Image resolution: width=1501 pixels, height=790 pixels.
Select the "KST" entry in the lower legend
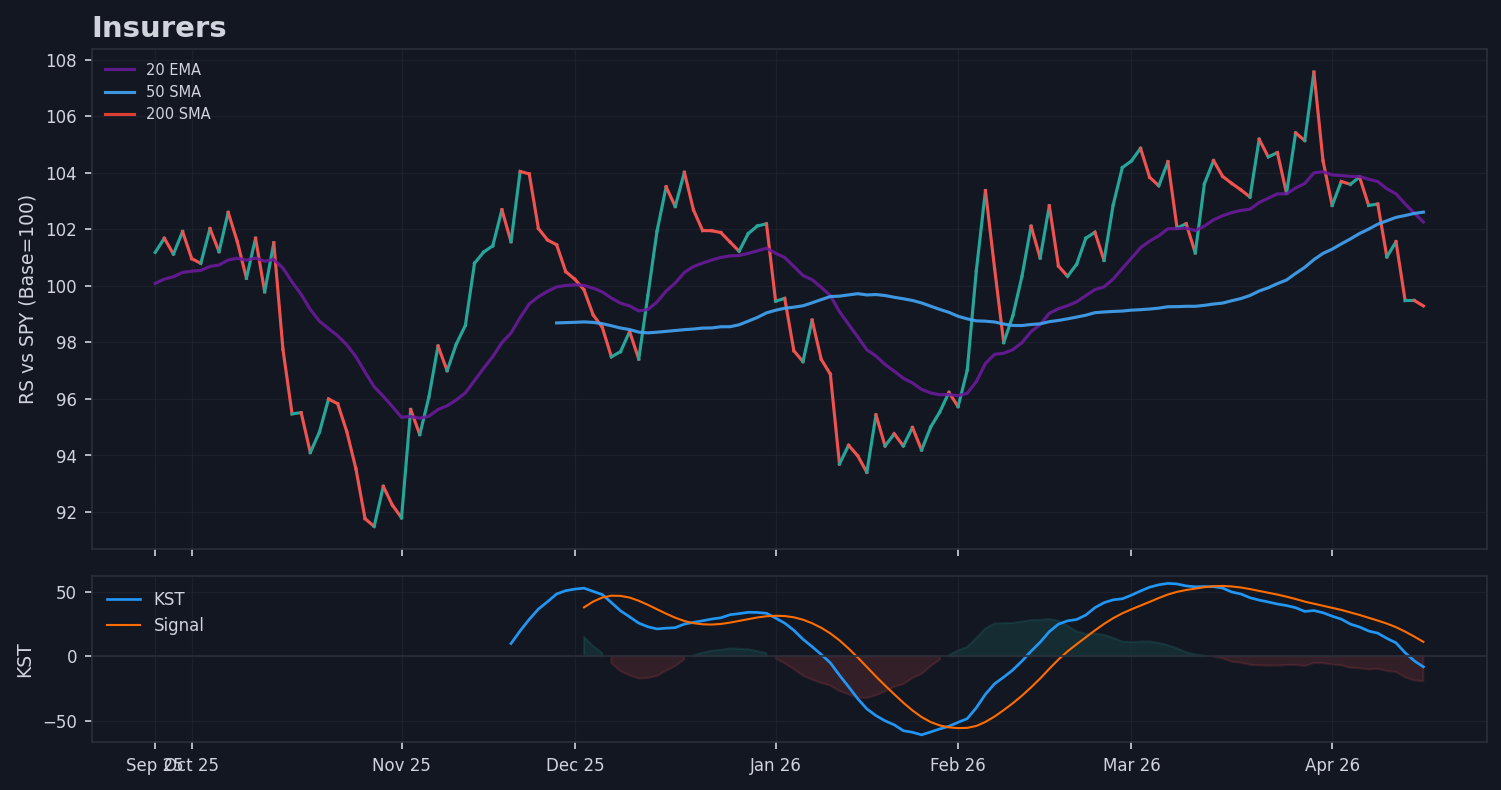[169, 600]
